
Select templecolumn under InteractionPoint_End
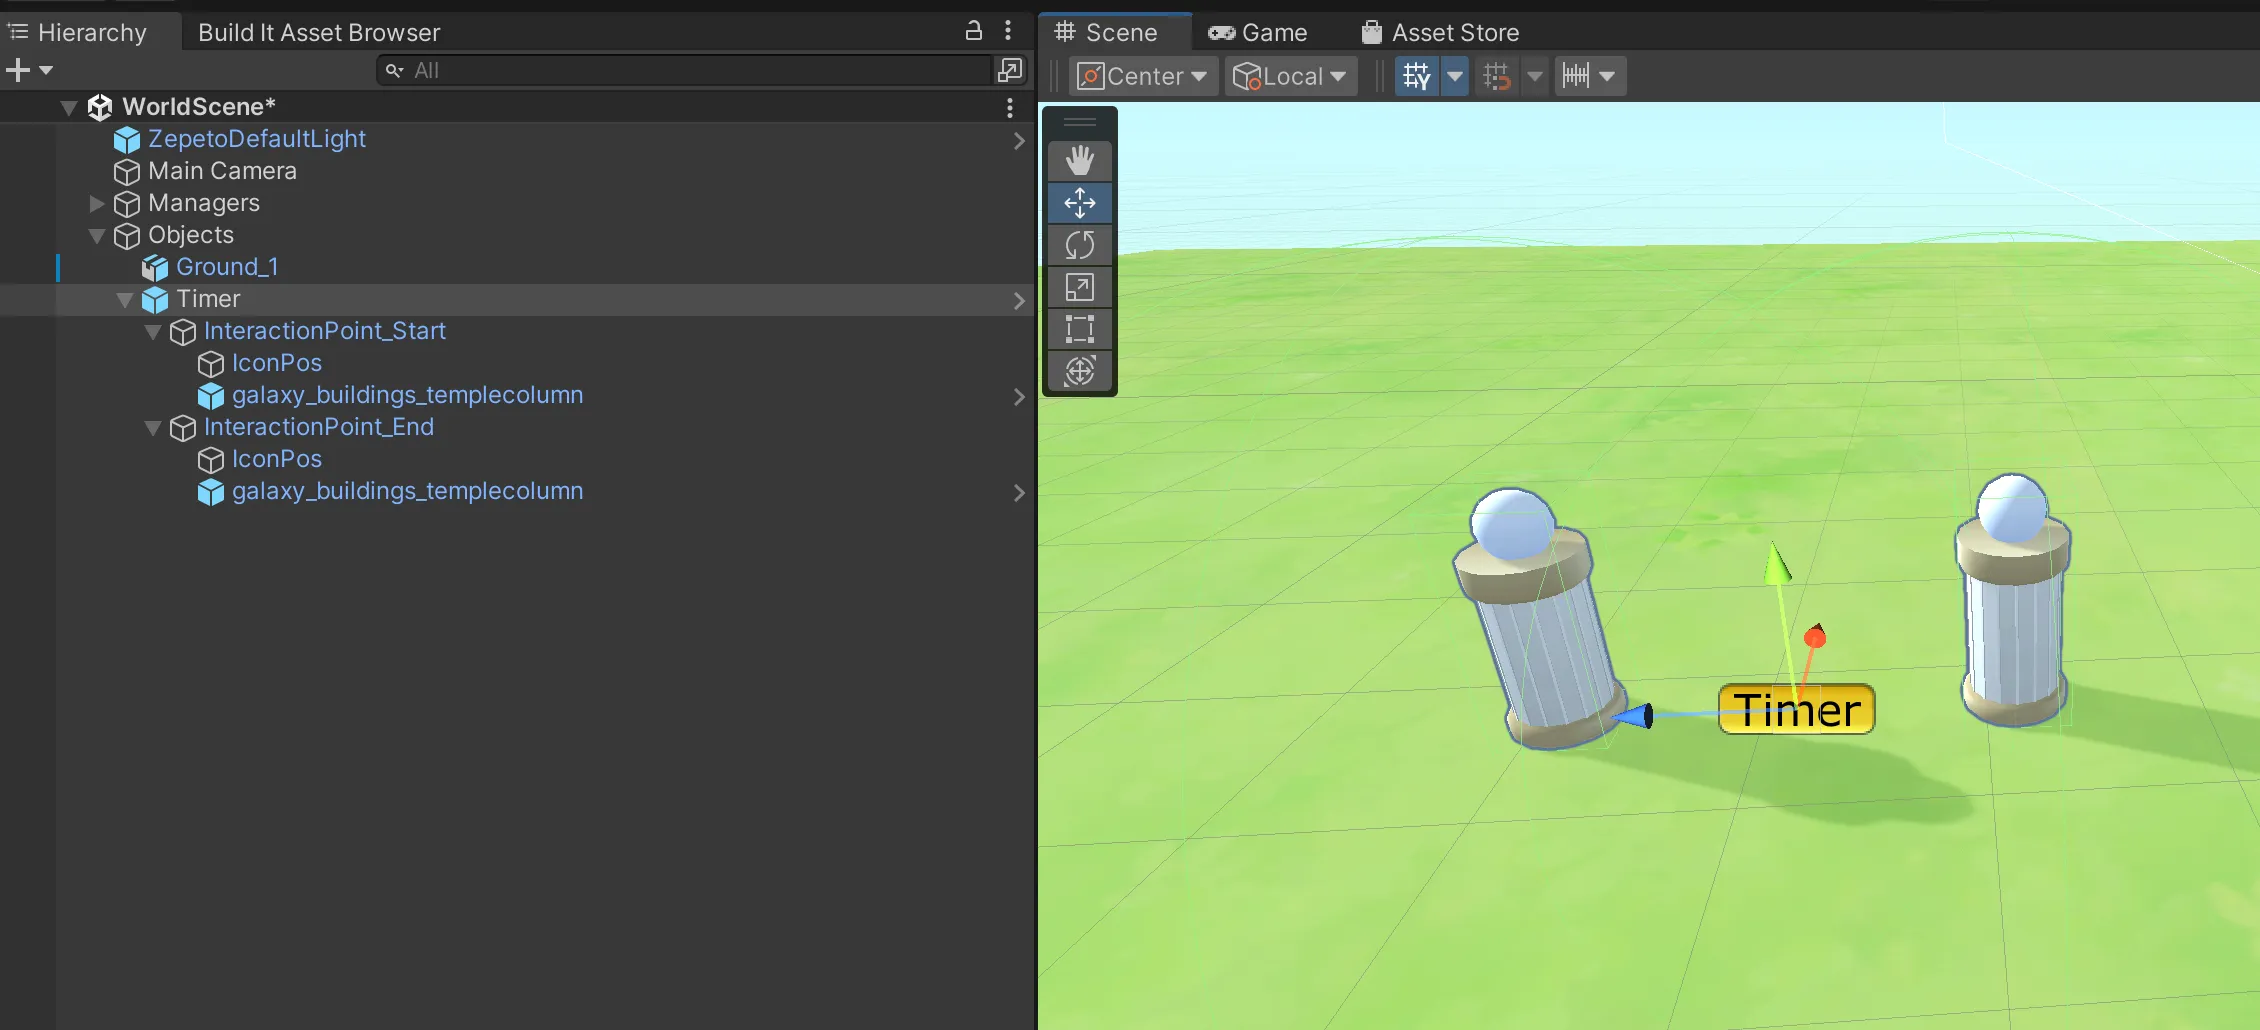point(407,491)
